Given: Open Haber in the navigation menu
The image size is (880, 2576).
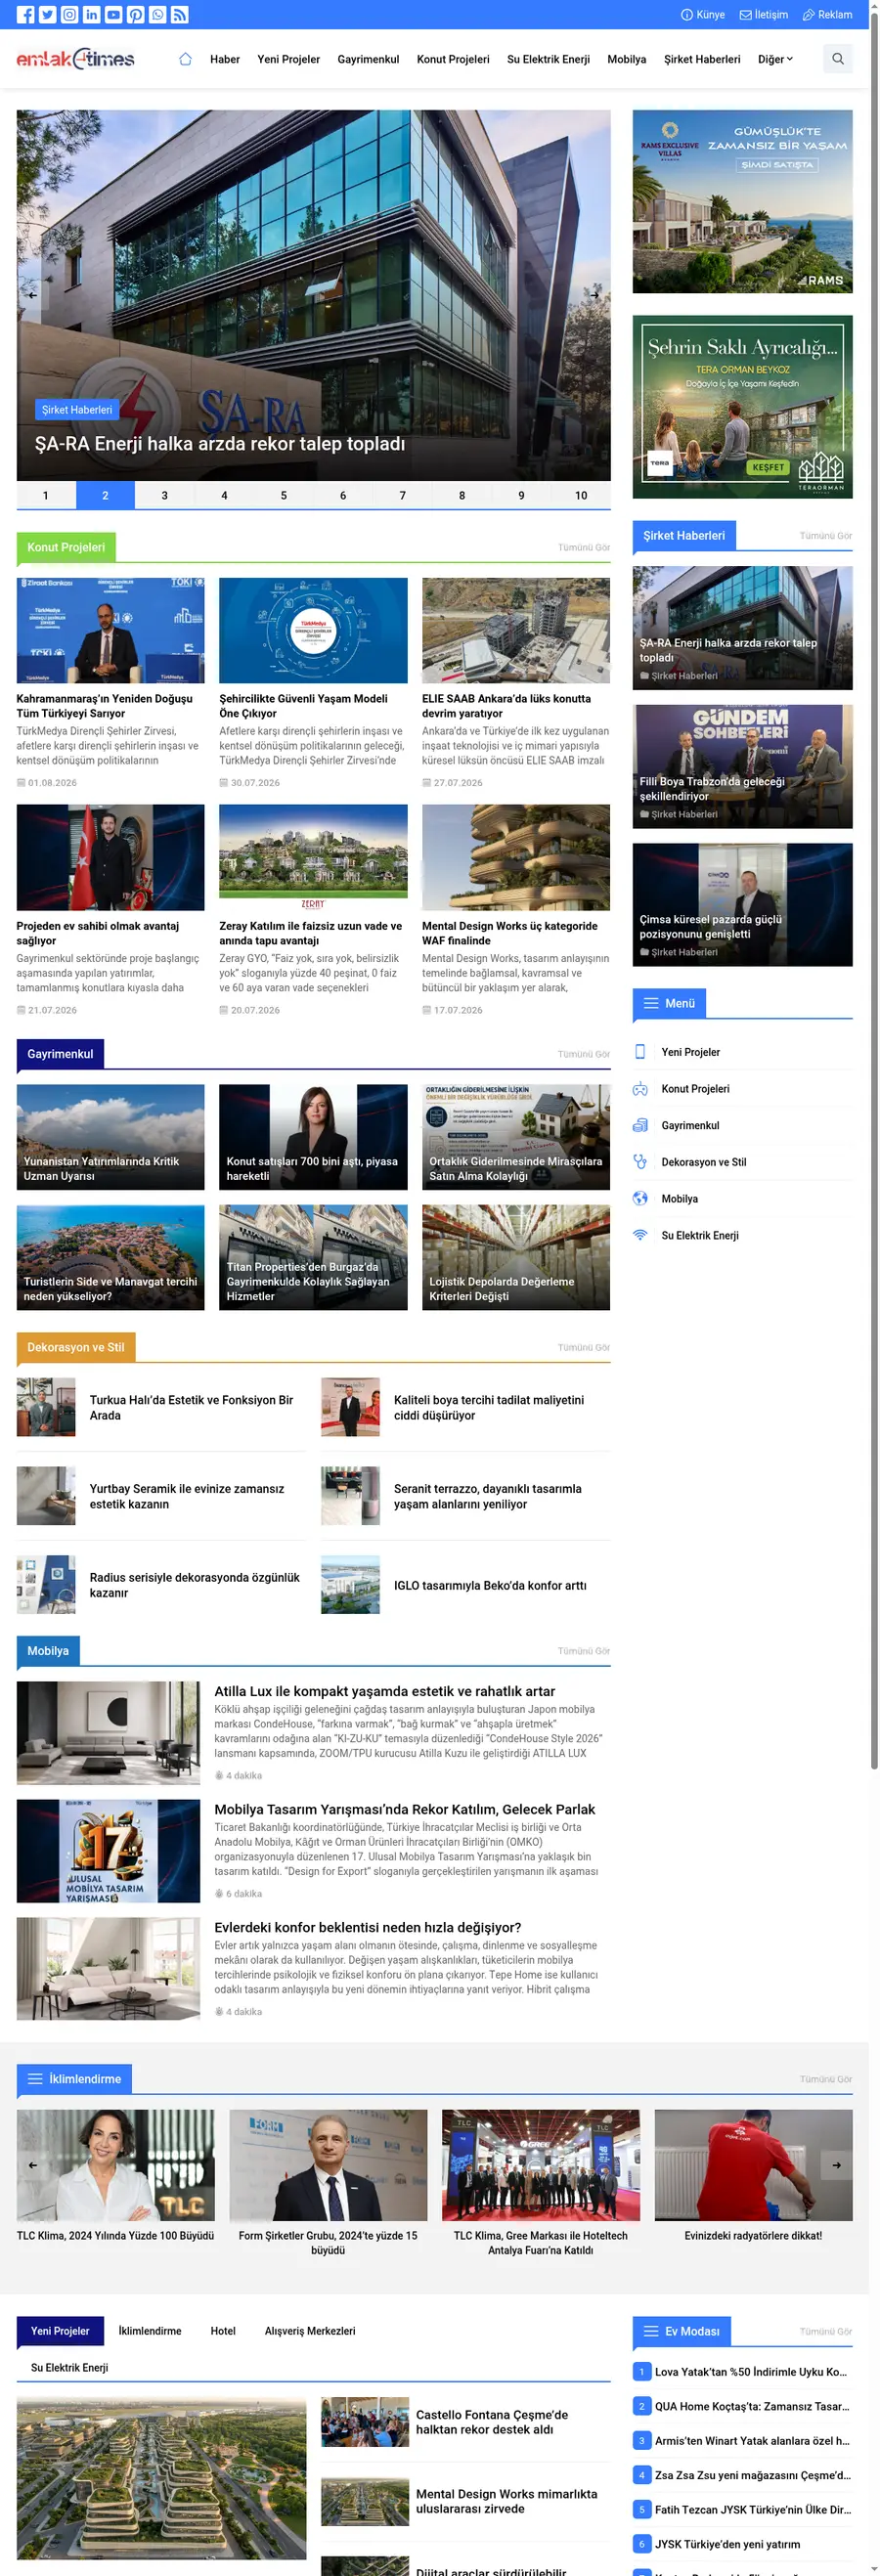Looking at the screenshot, I should point(225,59).
